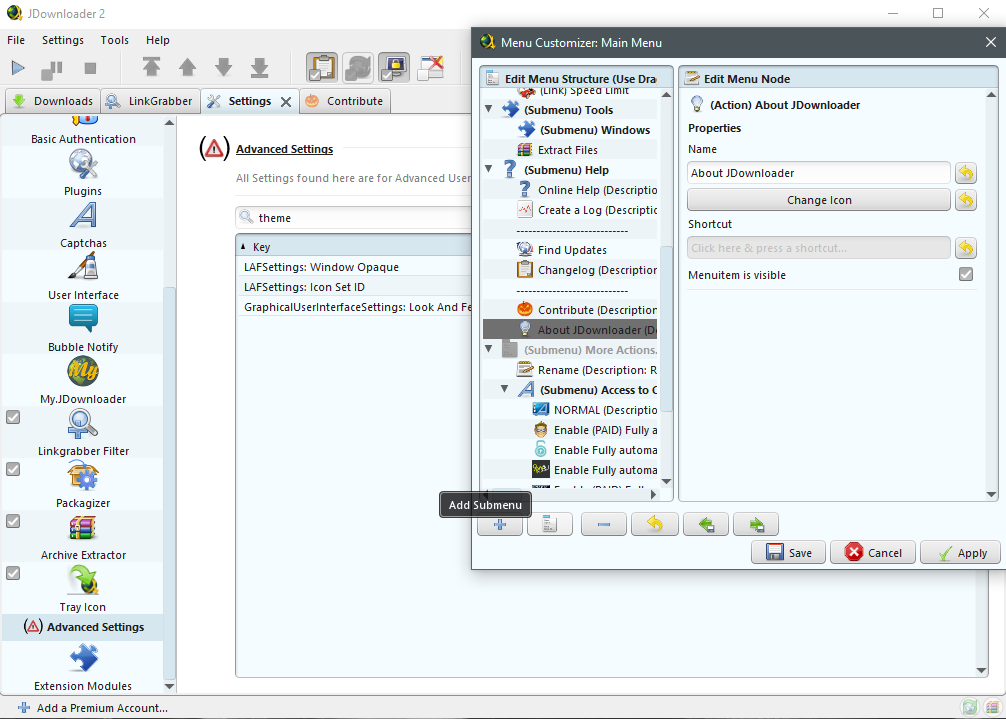Move selection to bottom with the barred down arrow
Image resolution: width=1006 pixels, height=719 pixels.
[259, 67]
